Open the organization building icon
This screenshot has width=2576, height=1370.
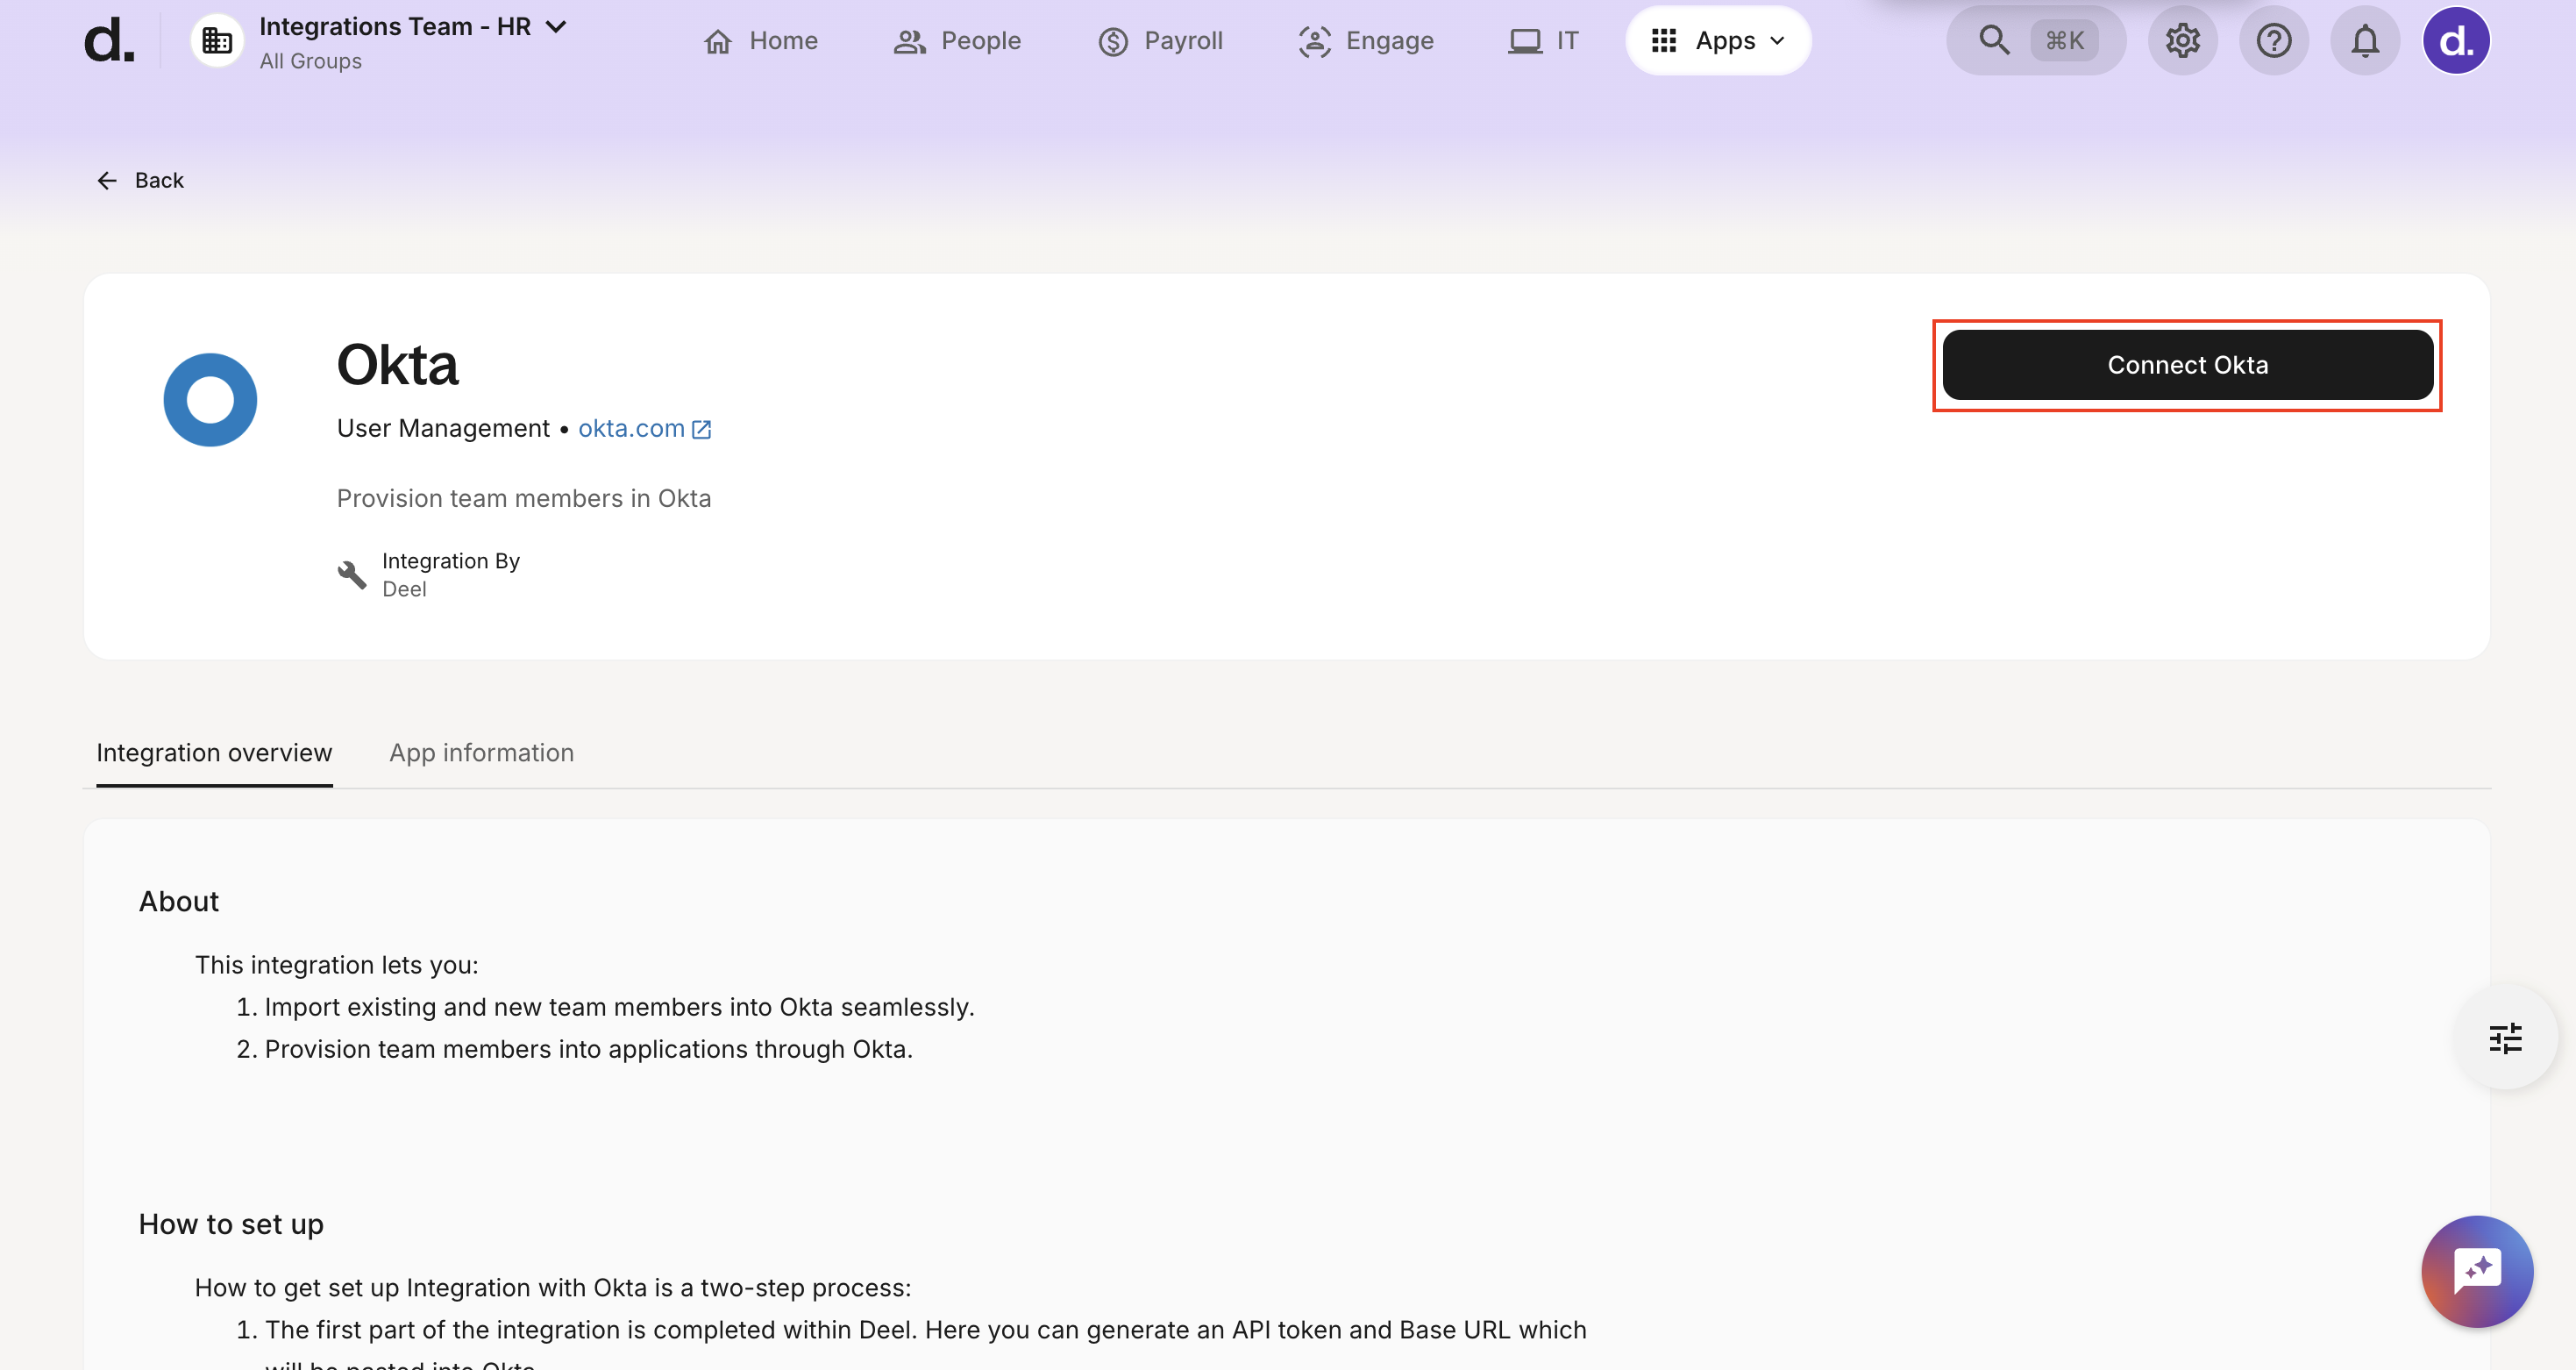[x=217, y=41]
